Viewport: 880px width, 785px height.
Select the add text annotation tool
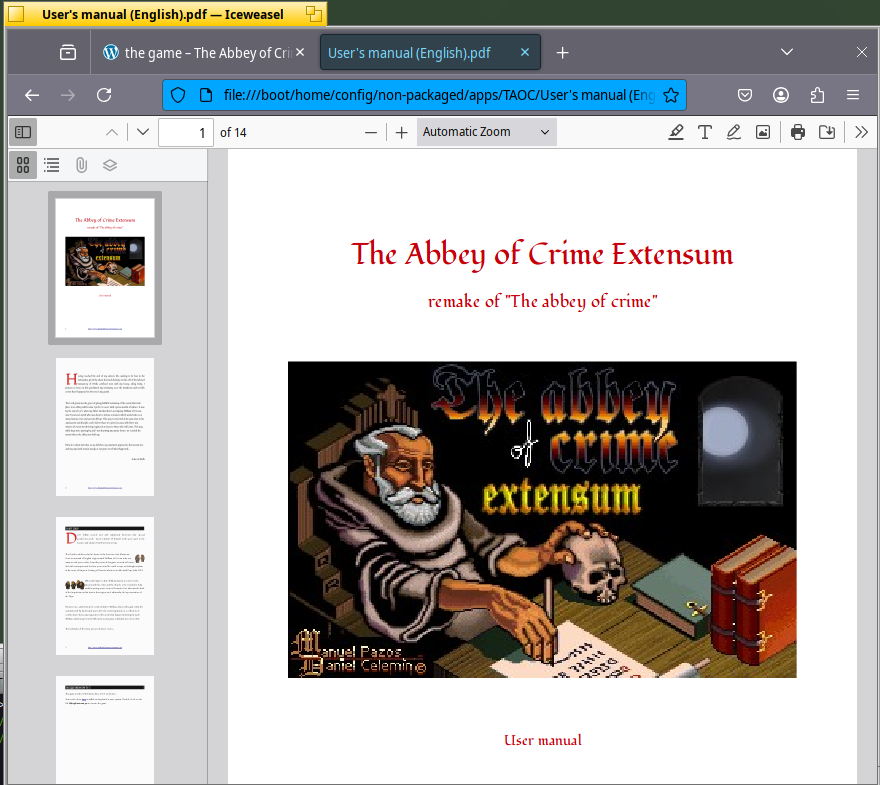click(705, 132)
